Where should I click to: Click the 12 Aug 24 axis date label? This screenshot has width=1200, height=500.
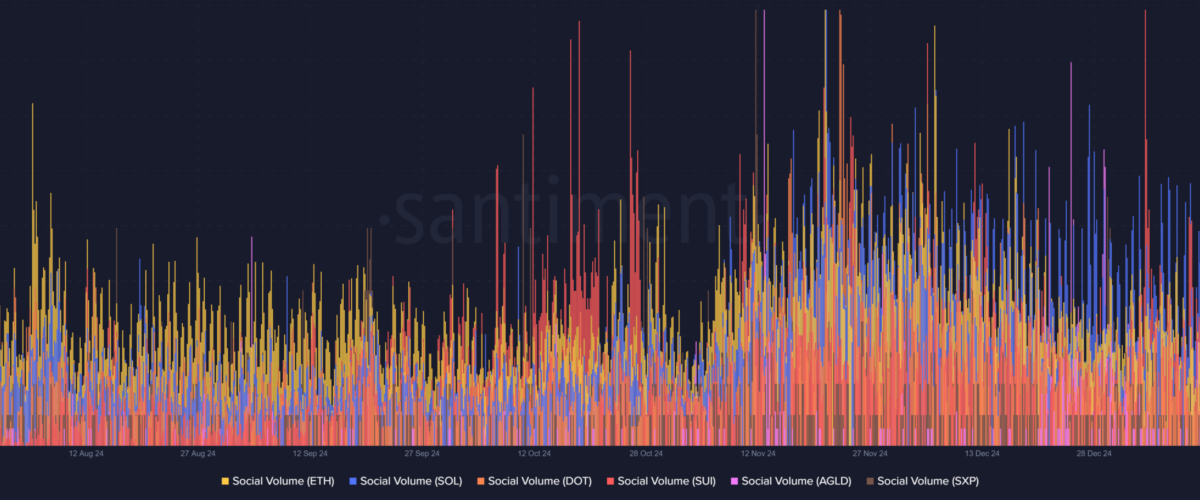tap(86, 453)
